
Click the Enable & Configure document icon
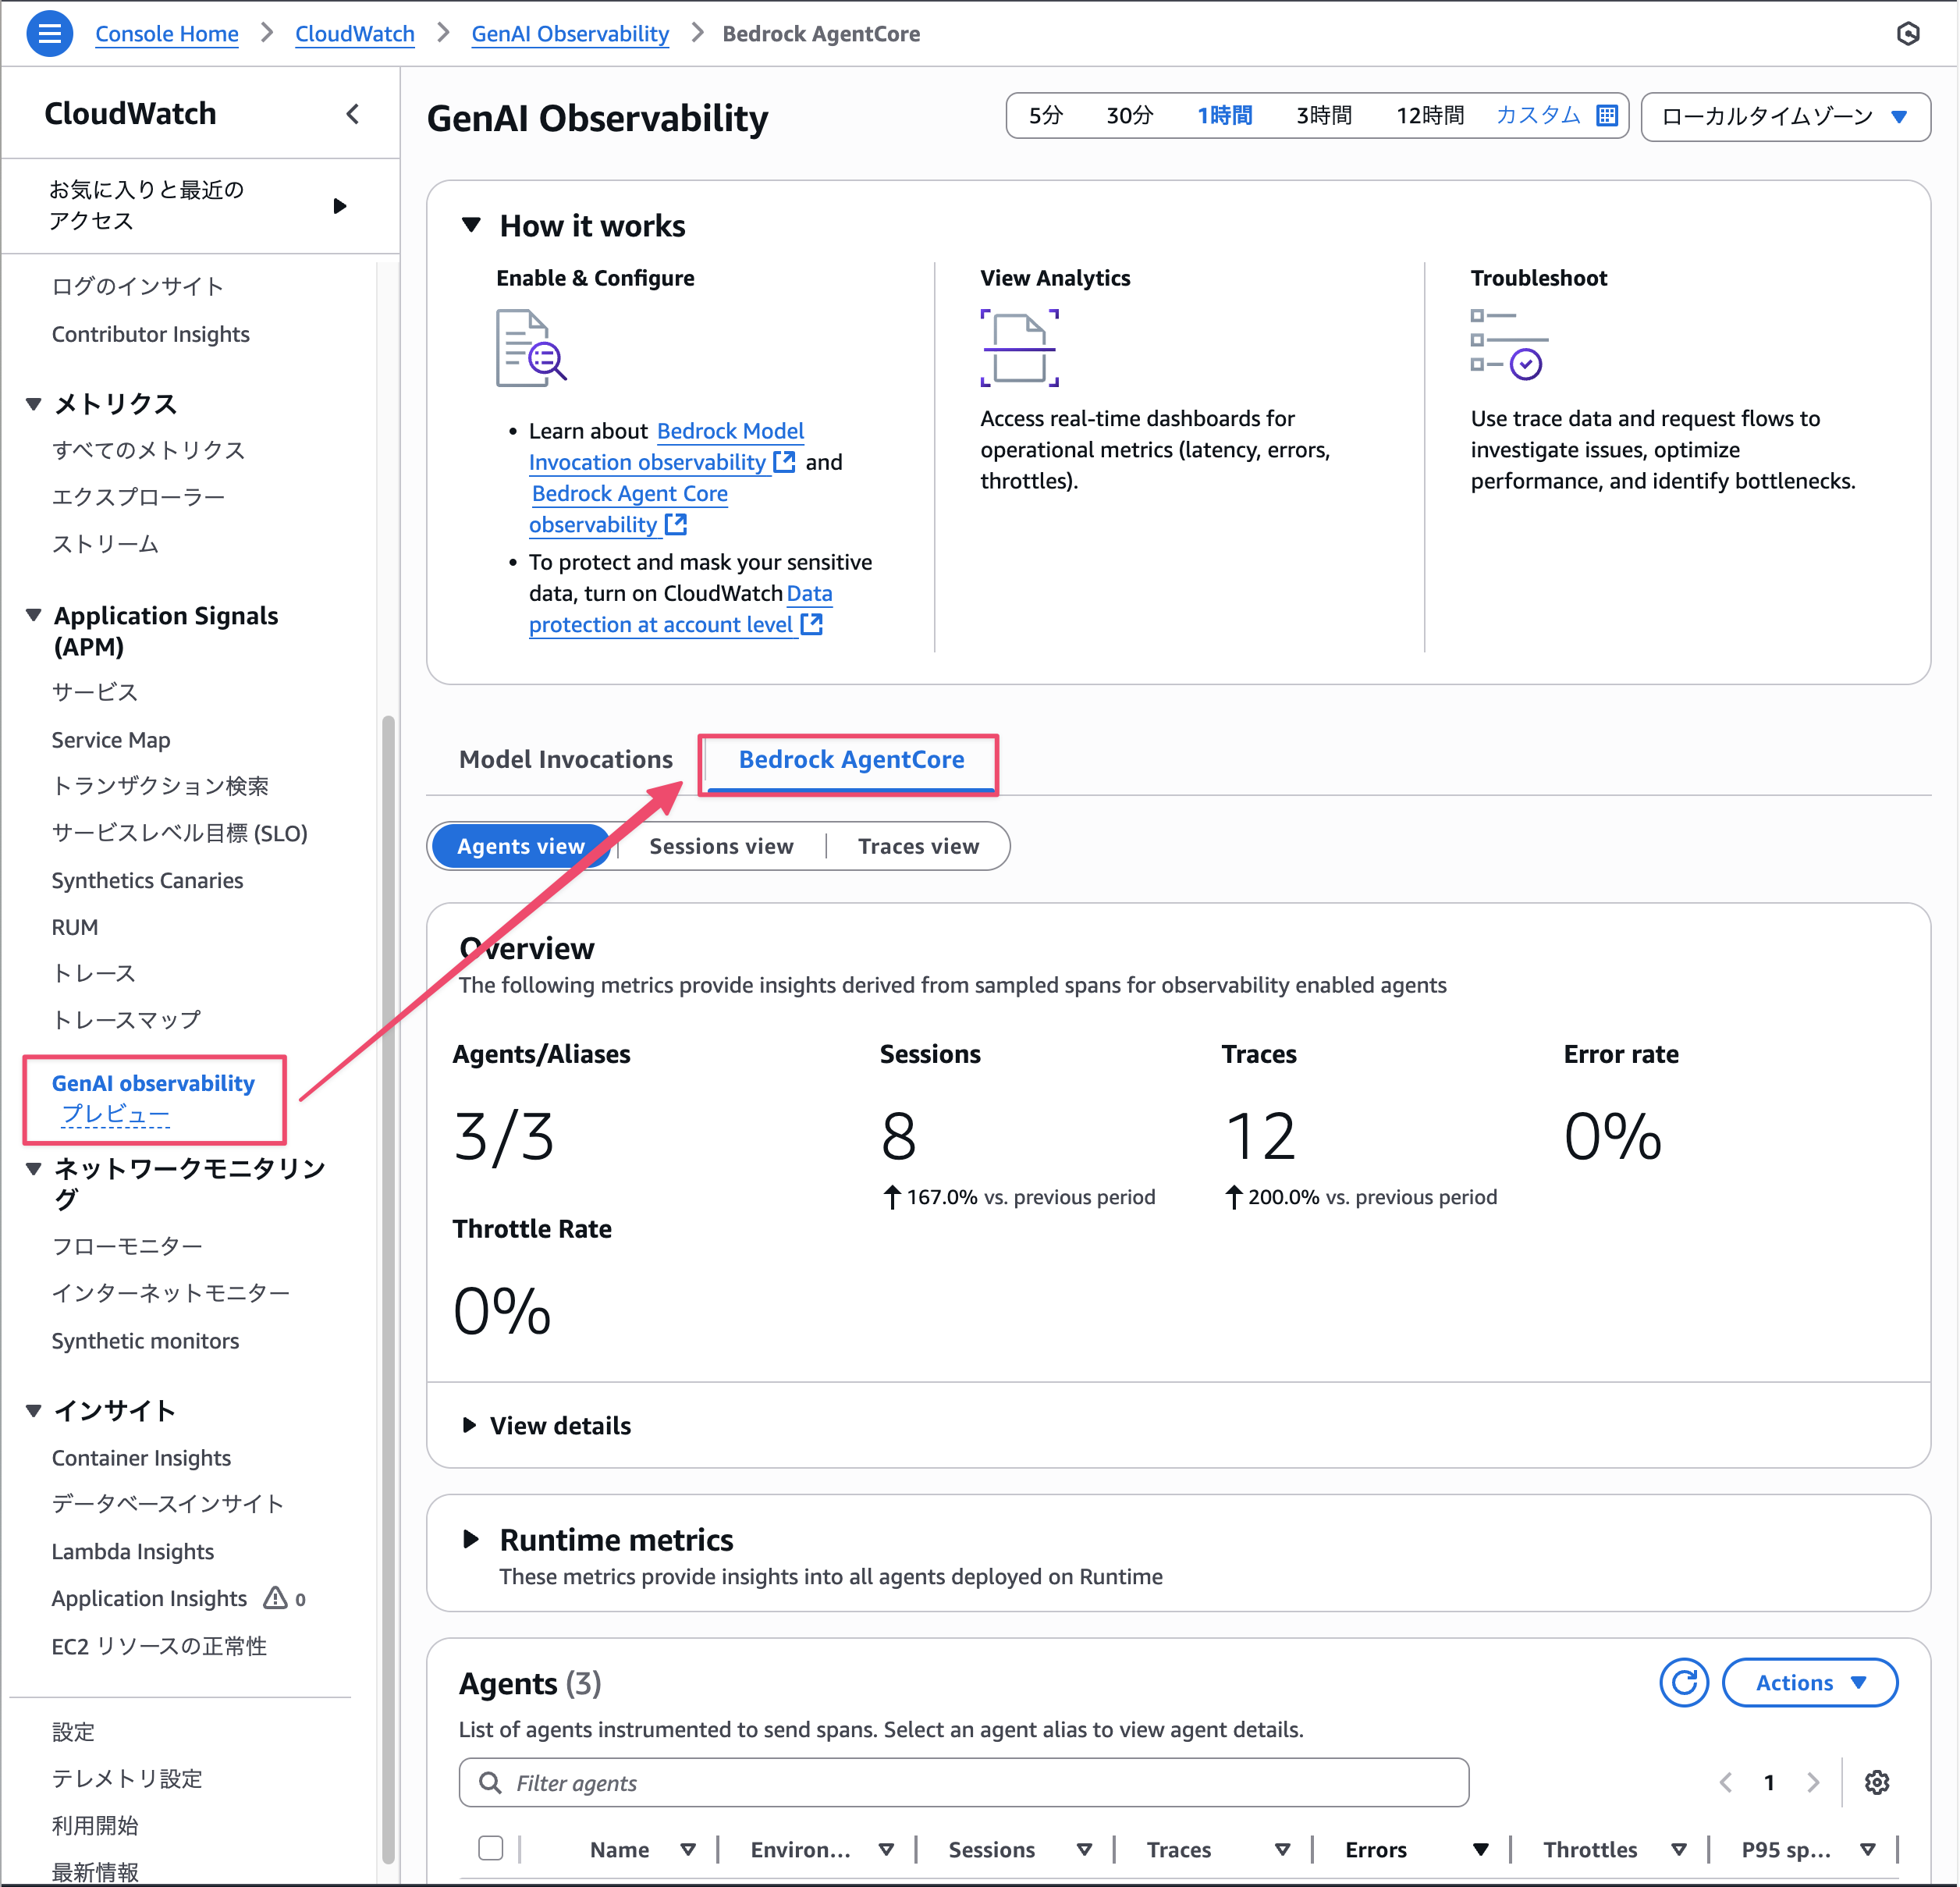(x=531, y=348)
